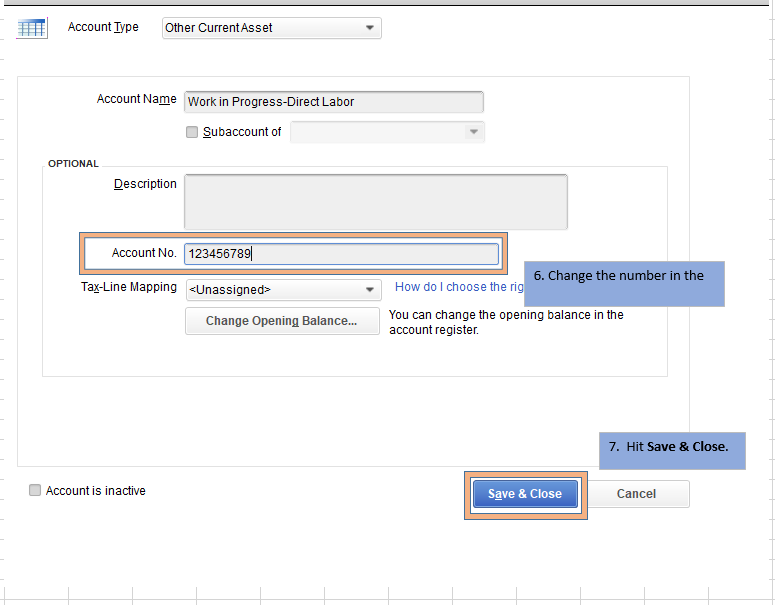Click the Account Type label
The height and width of the screenshot is (605, 775).
pyautogui.click(x=103, y=27)
